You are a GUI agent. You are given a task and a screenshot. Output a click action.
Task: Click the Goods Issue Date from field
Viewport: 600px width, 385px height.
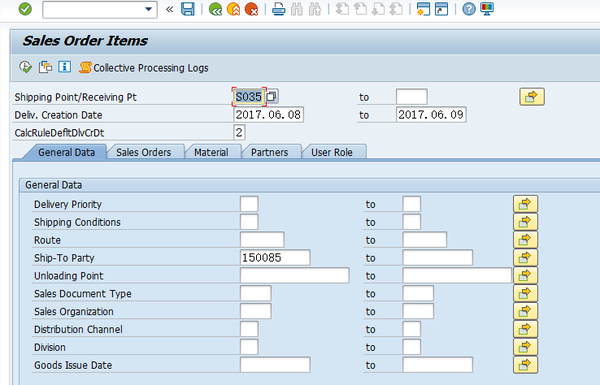275,365
